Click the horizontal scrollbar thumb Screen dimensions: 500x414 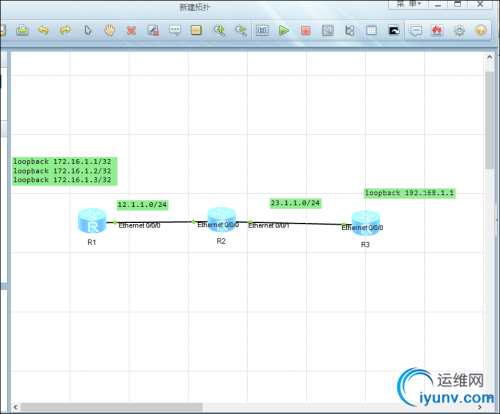112,407
